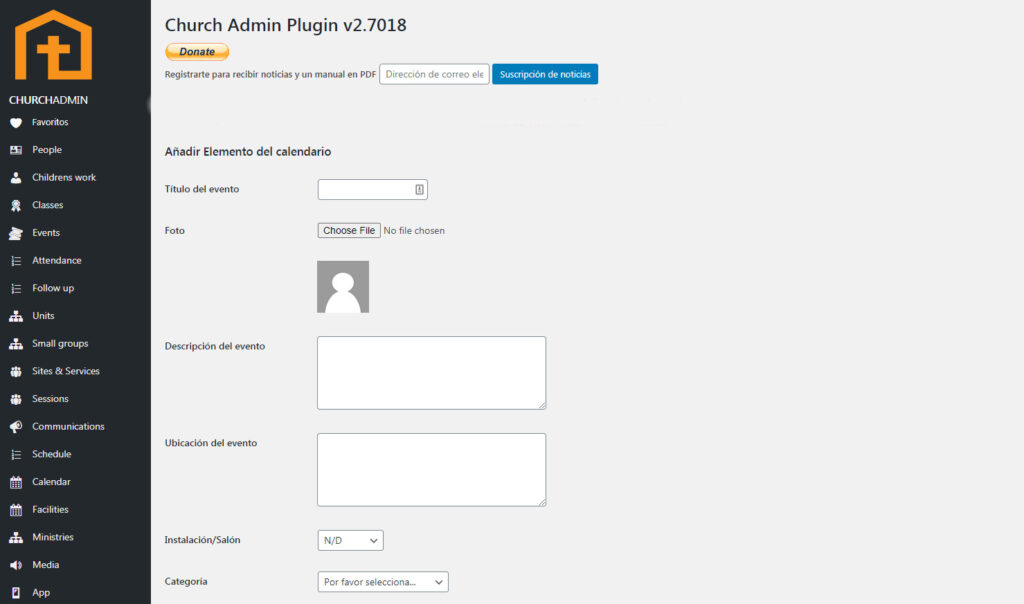Go to Sites & Services menu
1024x604 pixels.
pyautogui.click(x=66, y=371)
